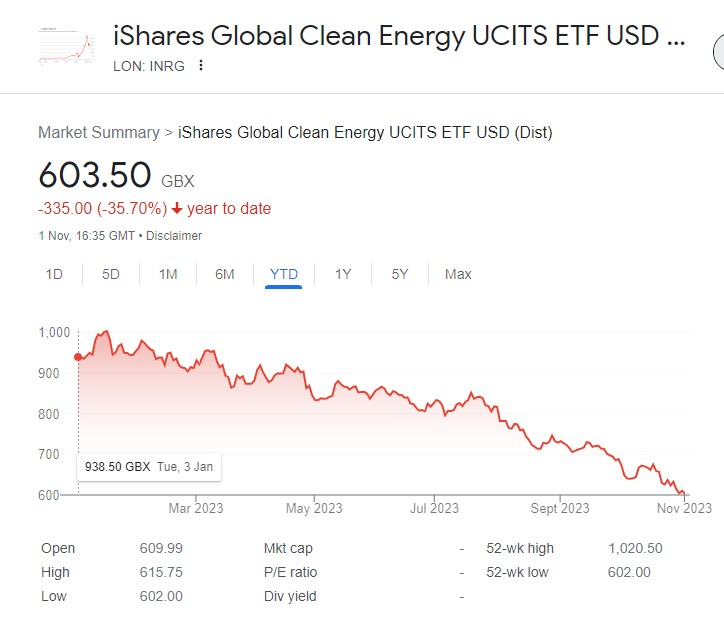Show the Max chart range
Image resolution: width=724 pixels, height=623 pixels.
(458, 274)
